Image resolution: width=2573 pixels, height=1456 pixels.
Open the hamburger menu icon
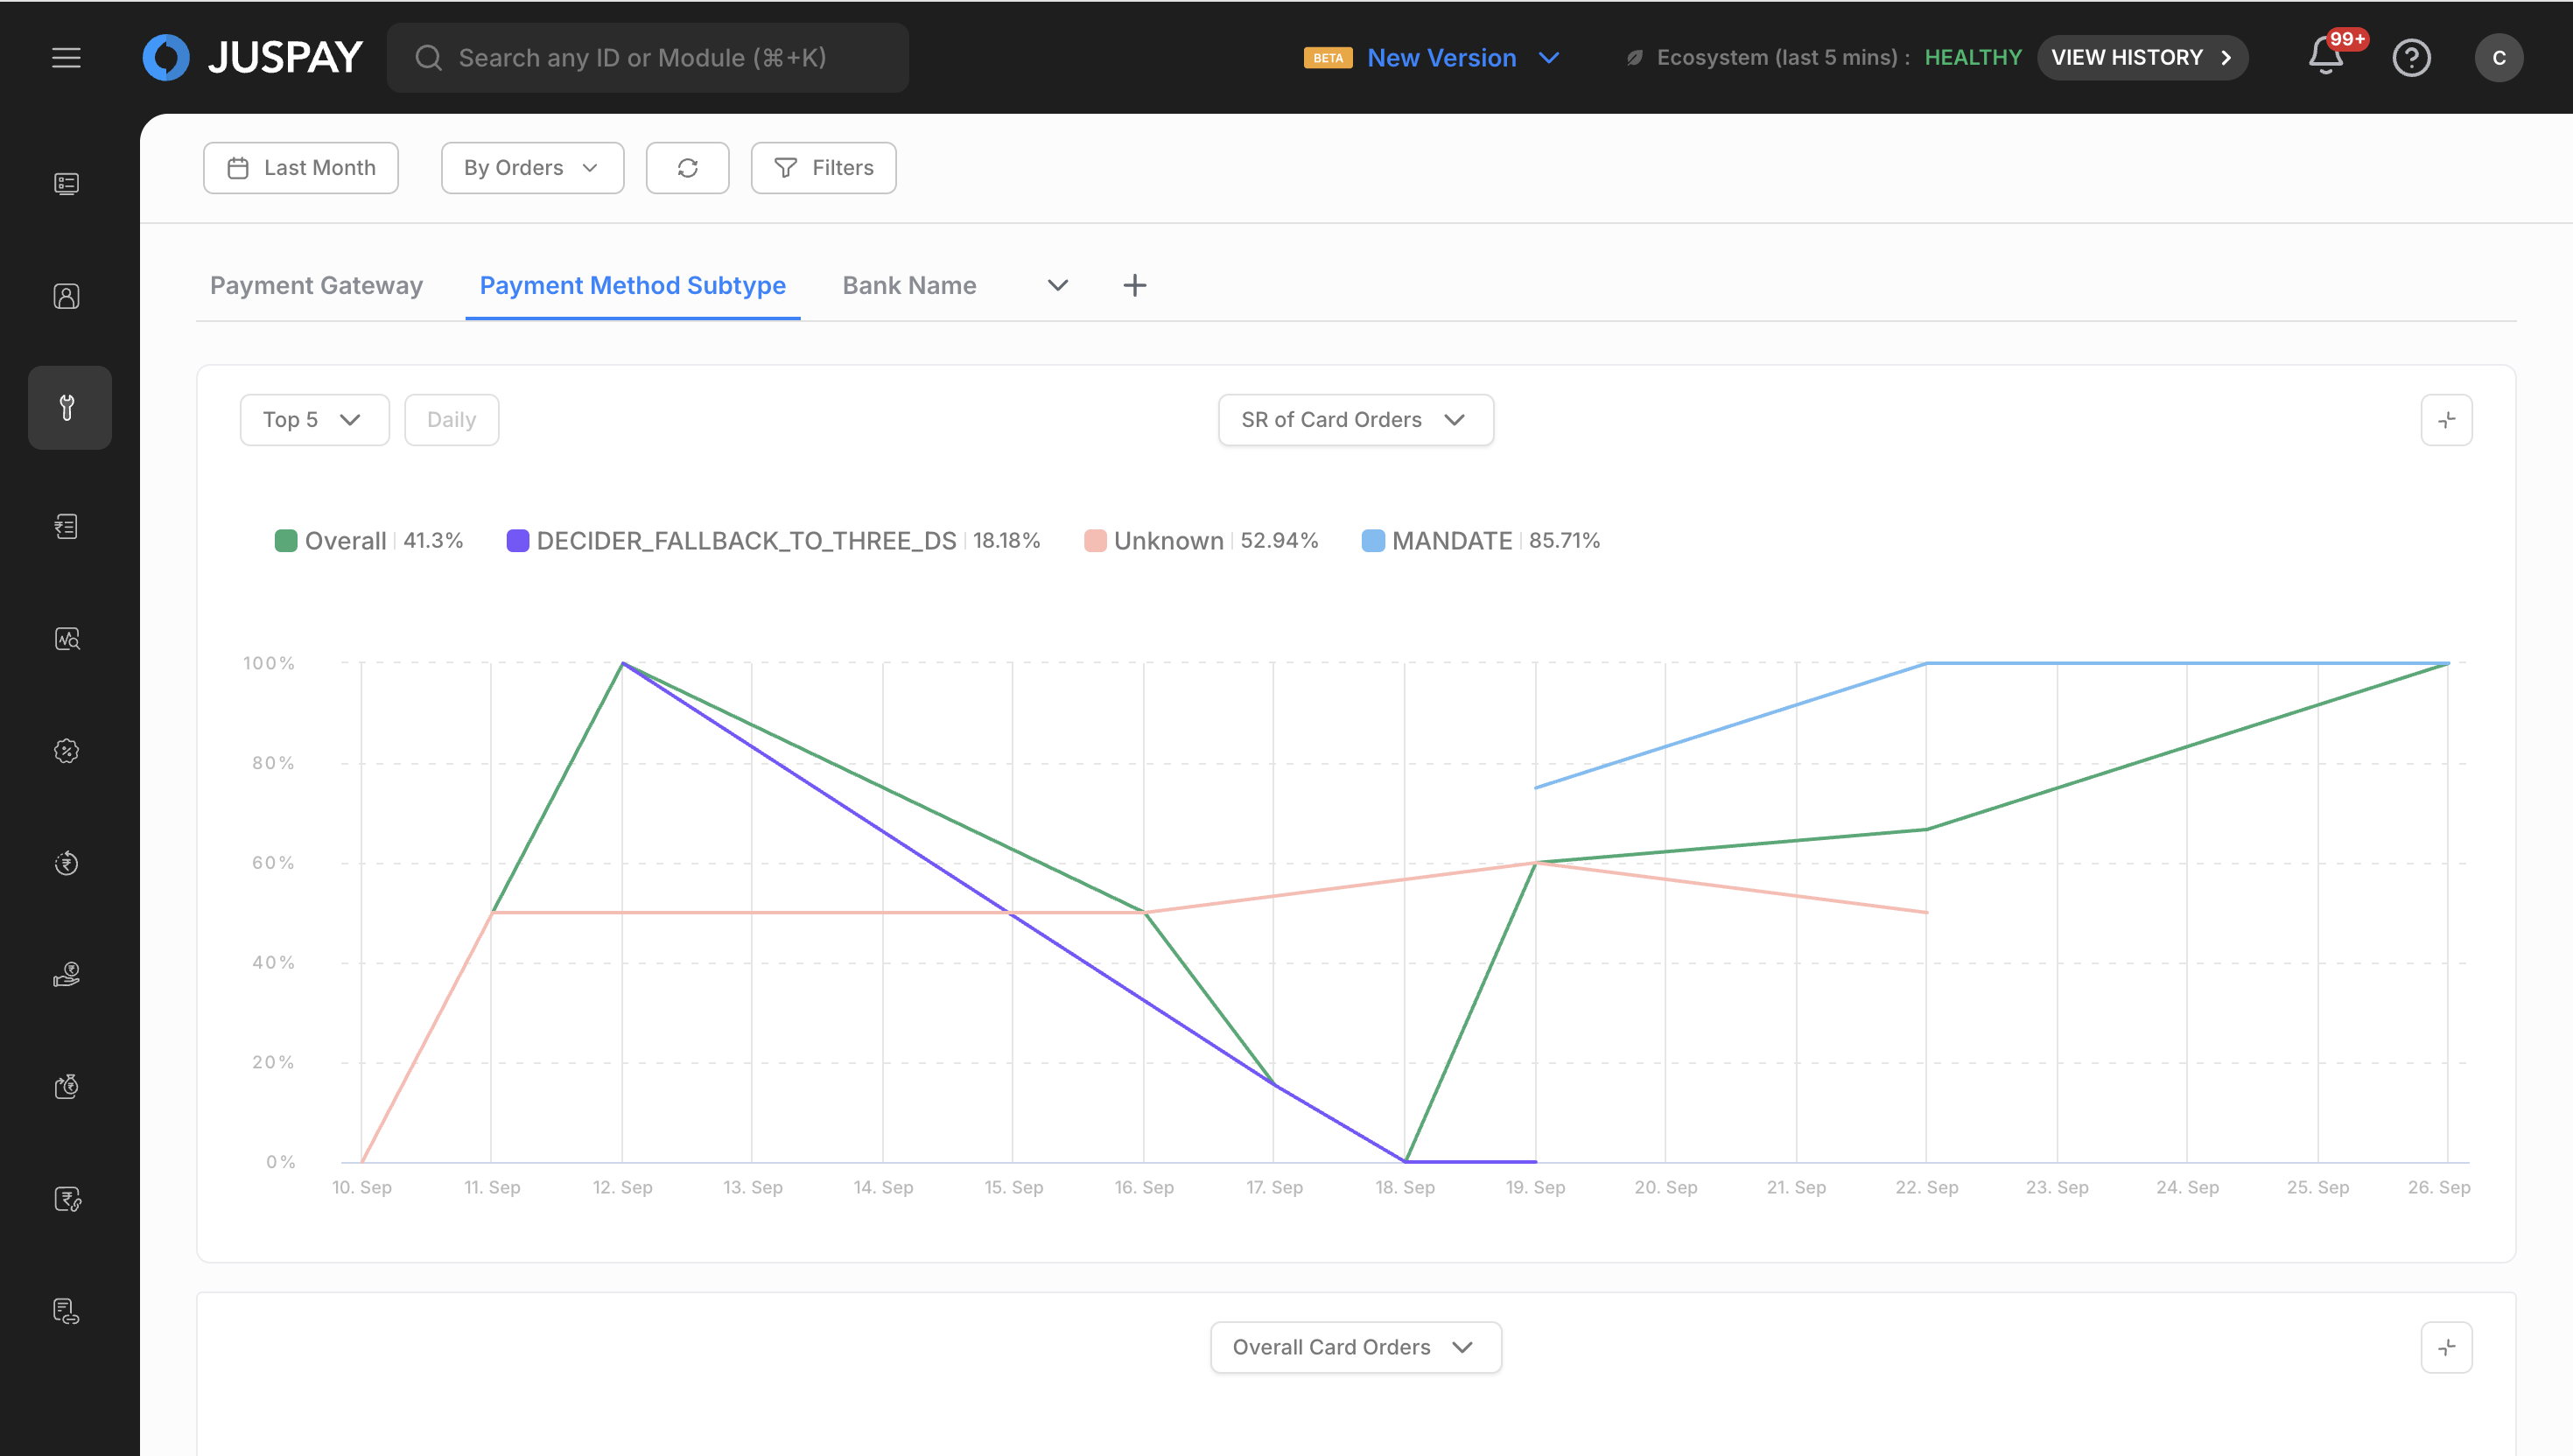point(66,58)
